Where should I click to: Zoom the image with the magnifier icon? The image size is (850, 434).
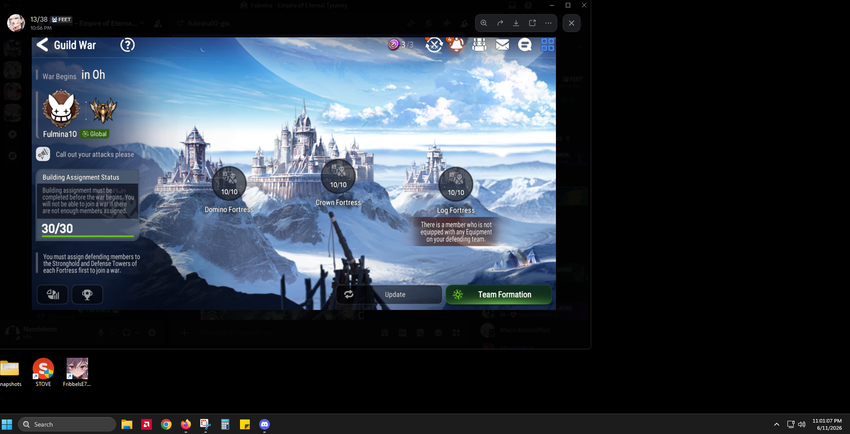(484, 23)
